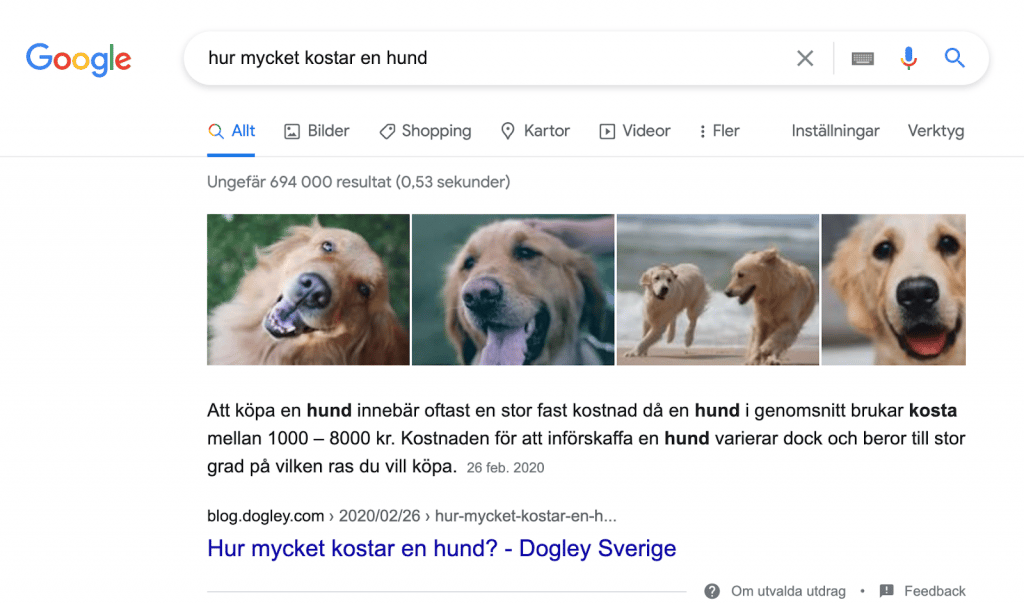
Task: Click the Feedback flag icon
Action: [886, 591]
